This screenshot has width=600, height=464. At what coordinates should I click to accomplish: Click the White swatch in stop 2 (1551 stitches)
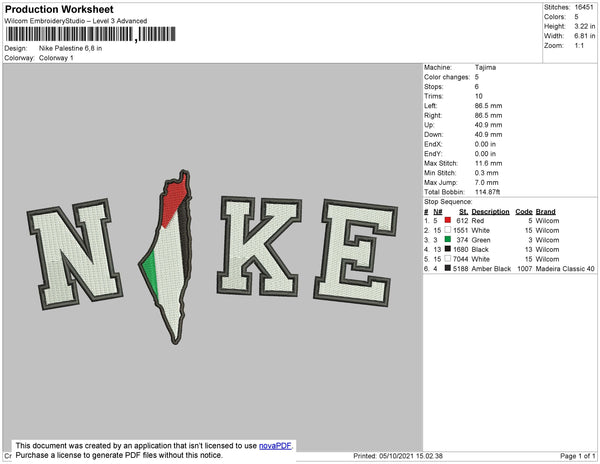448,230
